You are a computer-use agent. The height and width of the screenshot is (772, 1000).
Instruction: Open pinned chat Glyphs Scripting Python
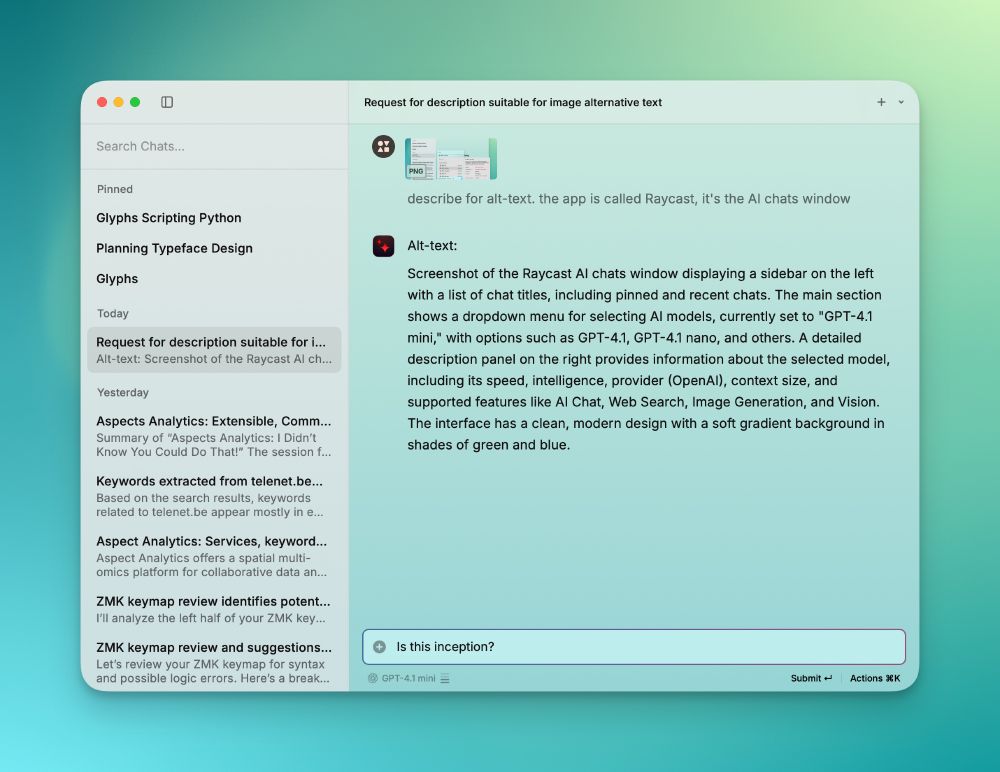click(169, 218)
